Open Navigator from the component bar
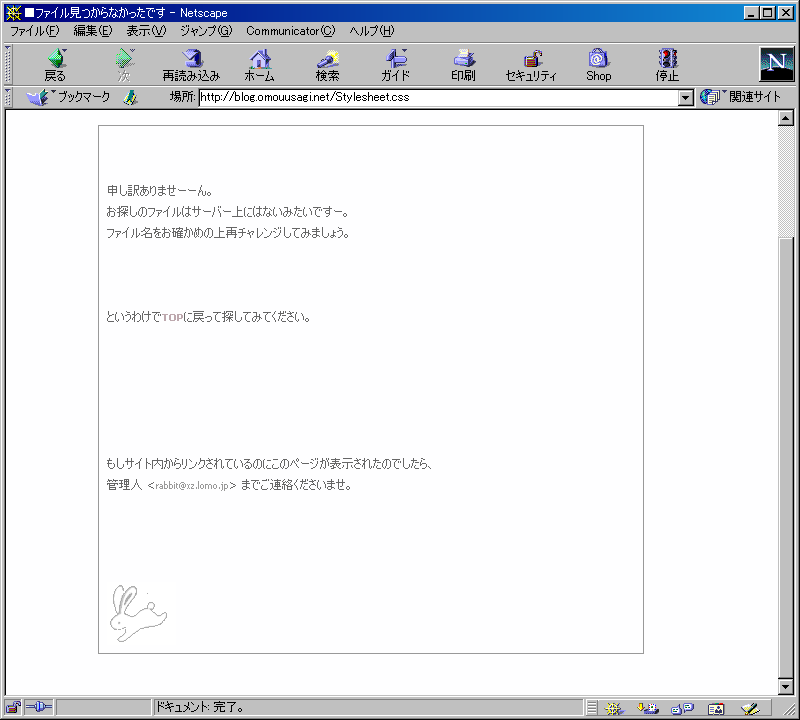 [614, 708]
